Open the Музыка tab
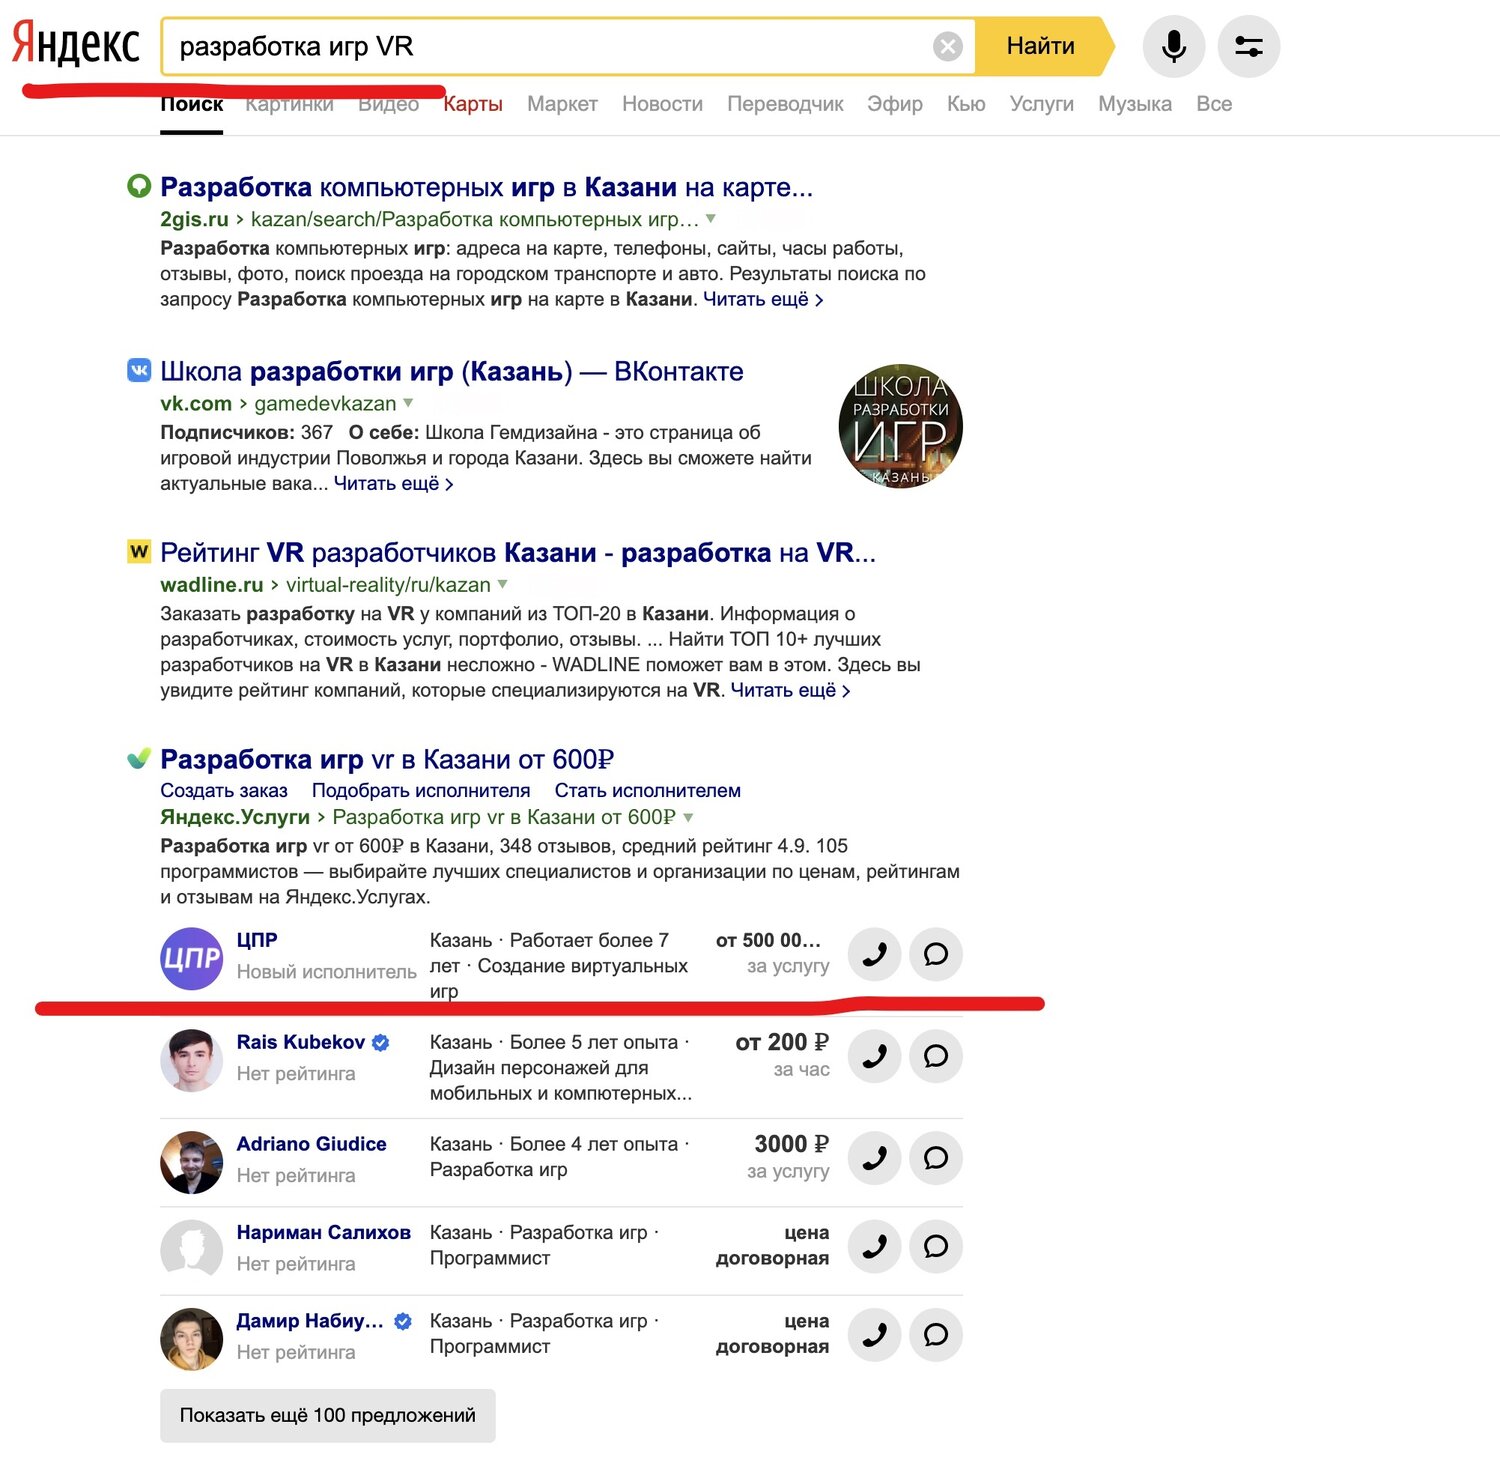 click(1135, 104)
